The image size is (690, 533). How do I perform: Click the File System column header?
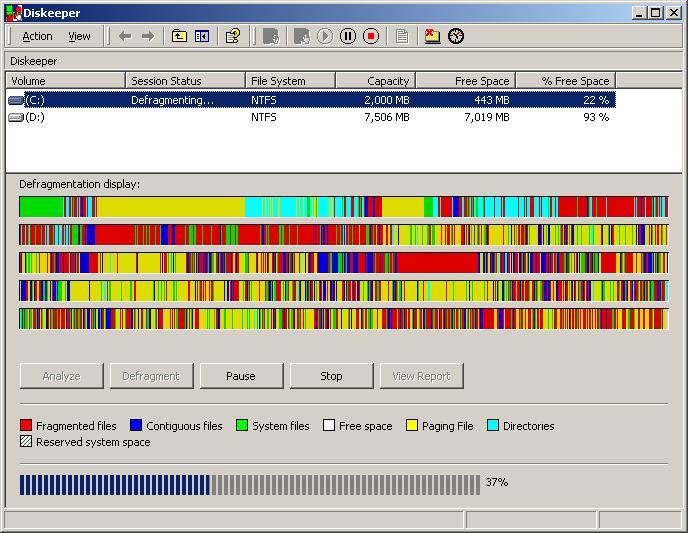(x=290, y=80)
